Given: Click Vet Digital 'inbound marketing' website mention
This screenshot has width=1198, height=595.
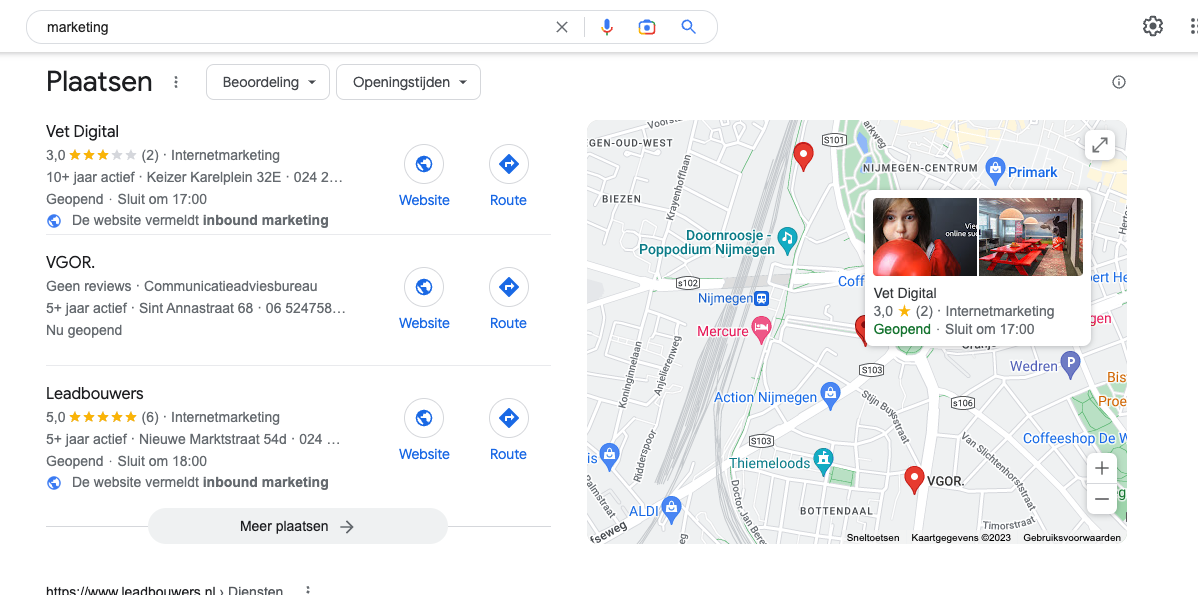Looking at the screenshot, I should [x=200, y=221].
